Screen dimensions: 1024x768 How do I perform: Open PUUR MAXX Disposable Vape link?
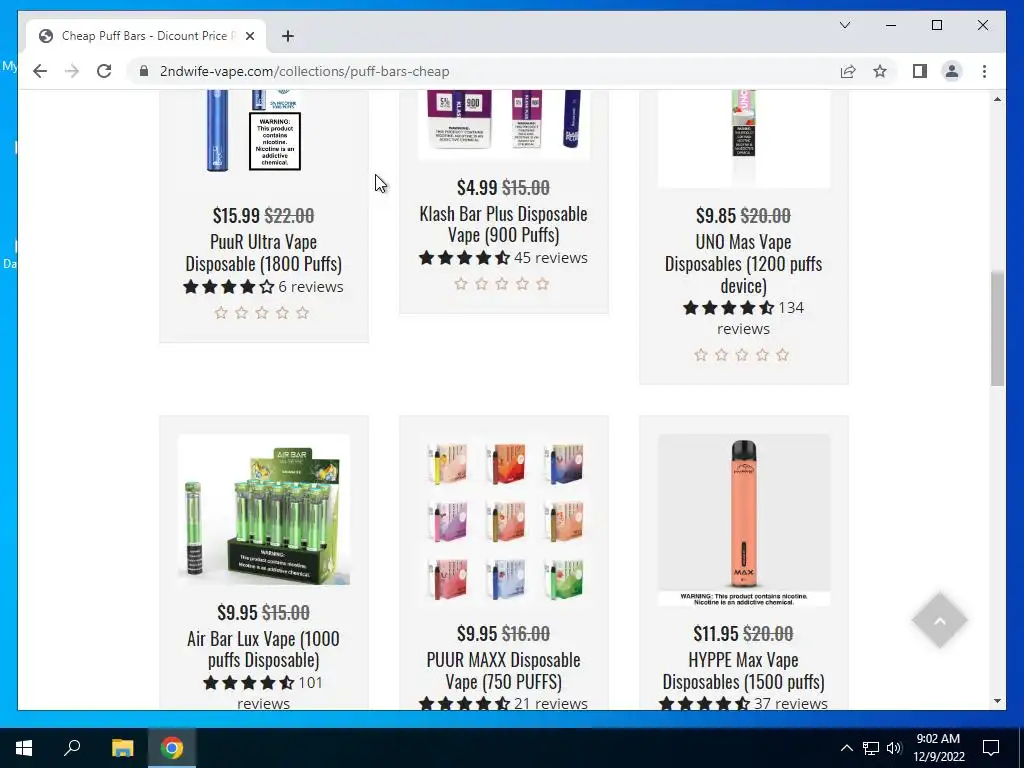tap(503, 670)
